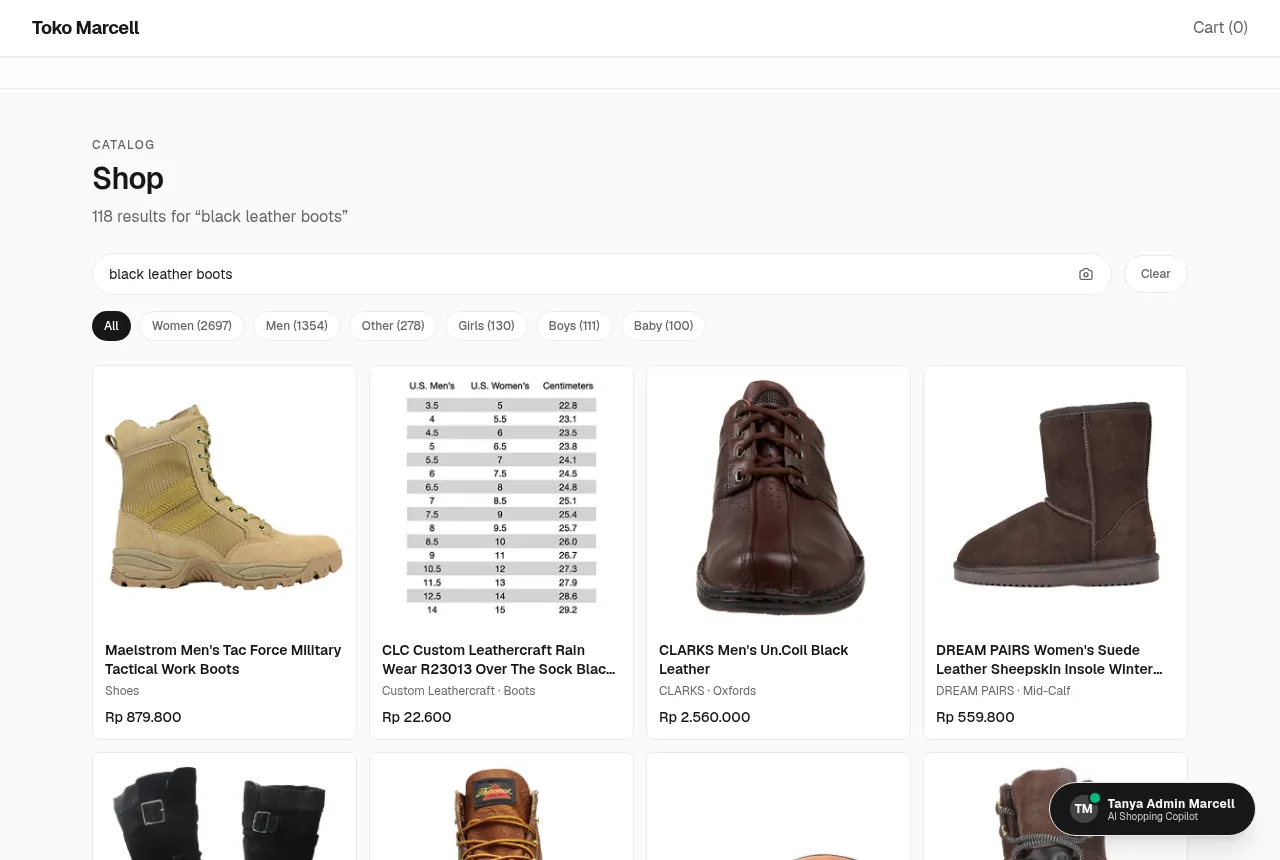Select the All category filter
Image resolution: width=1280 pixels, height=860 pixels.
coord(111,326)
